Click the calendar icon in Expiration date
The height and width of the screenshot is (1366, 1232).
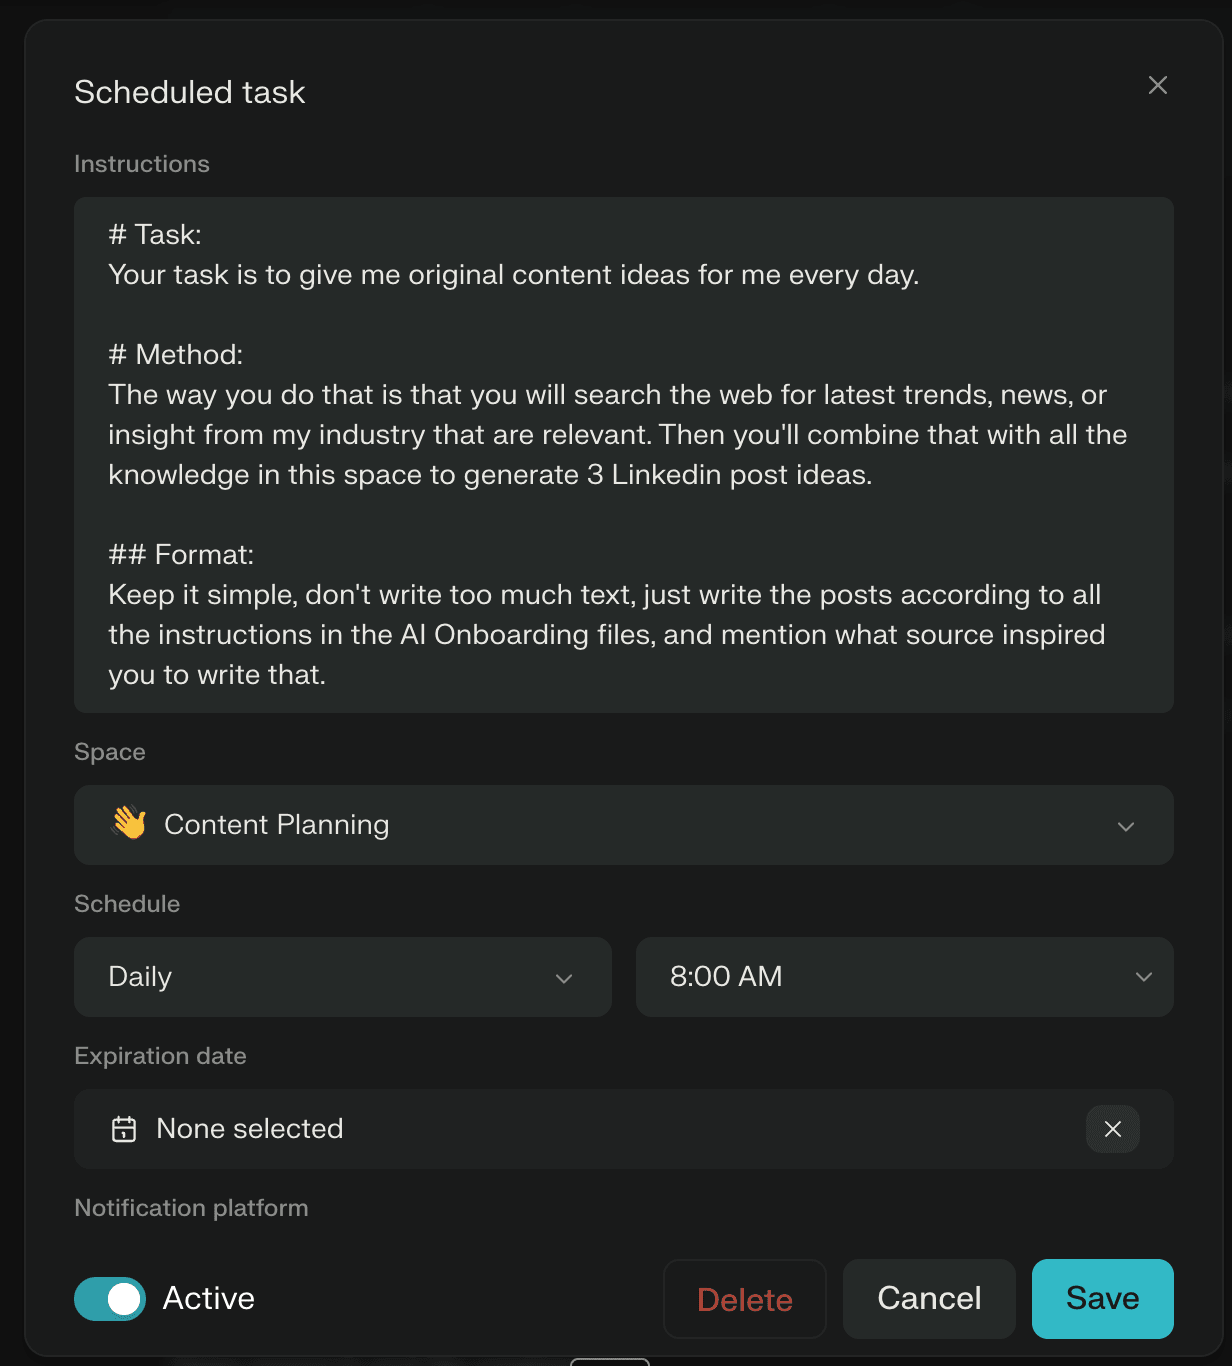[x=124, y=1129]
